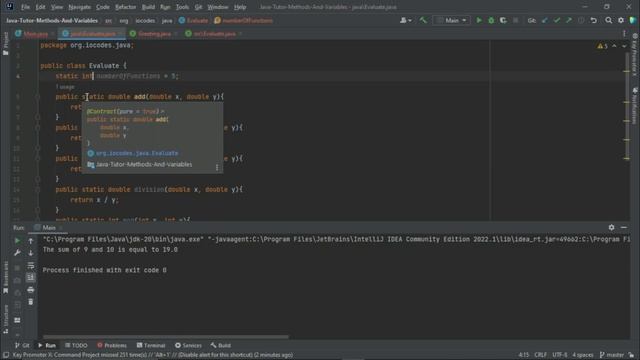Viewport: 640px width, 360px height.
Task: Build project with the hammer icon
Action: [x=423, y=20]
